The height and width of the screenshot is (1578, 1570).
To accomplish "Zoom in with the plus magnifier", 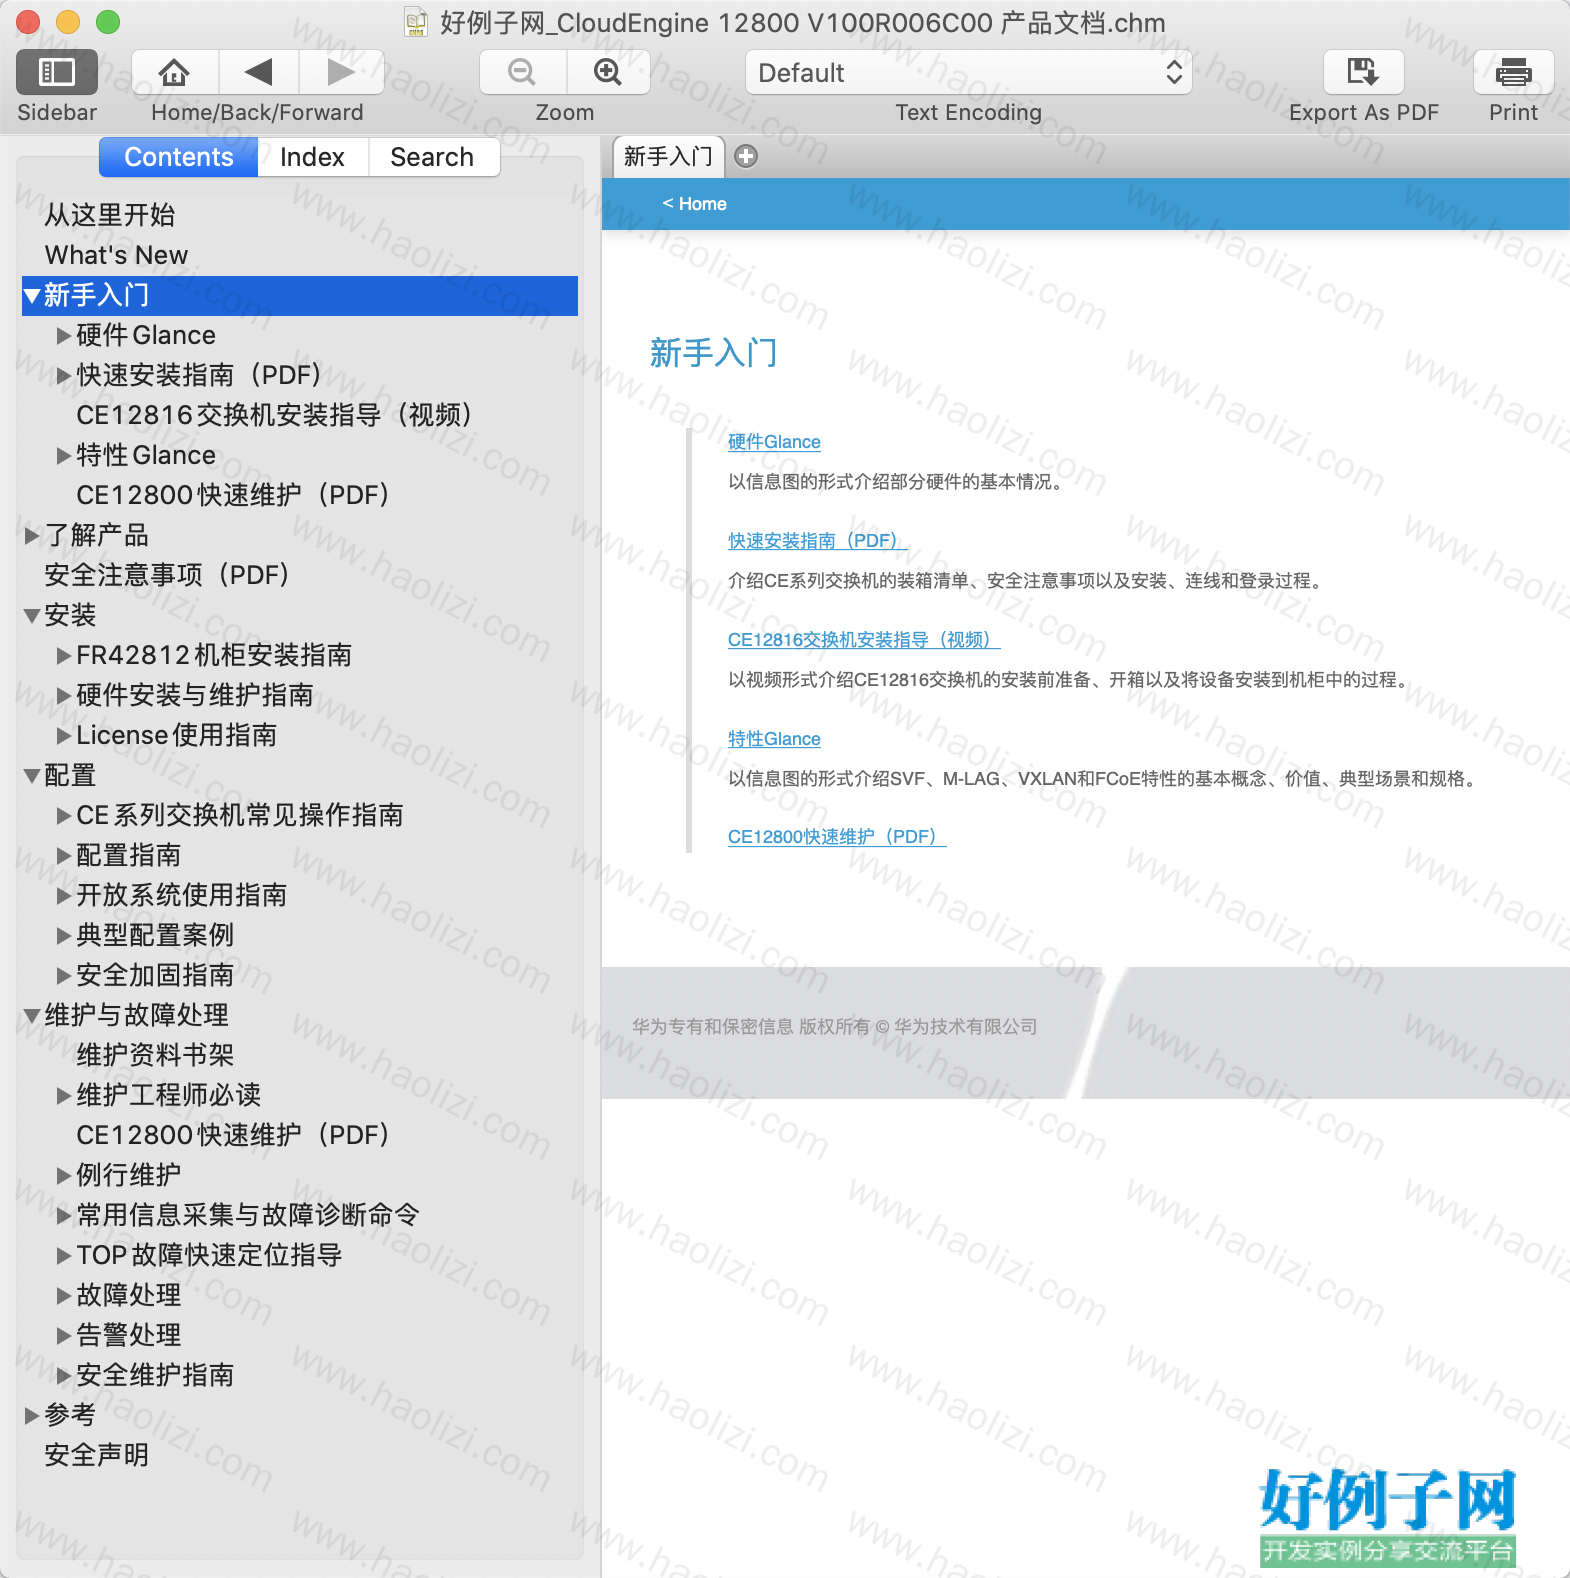I will [x=608, y=72].
